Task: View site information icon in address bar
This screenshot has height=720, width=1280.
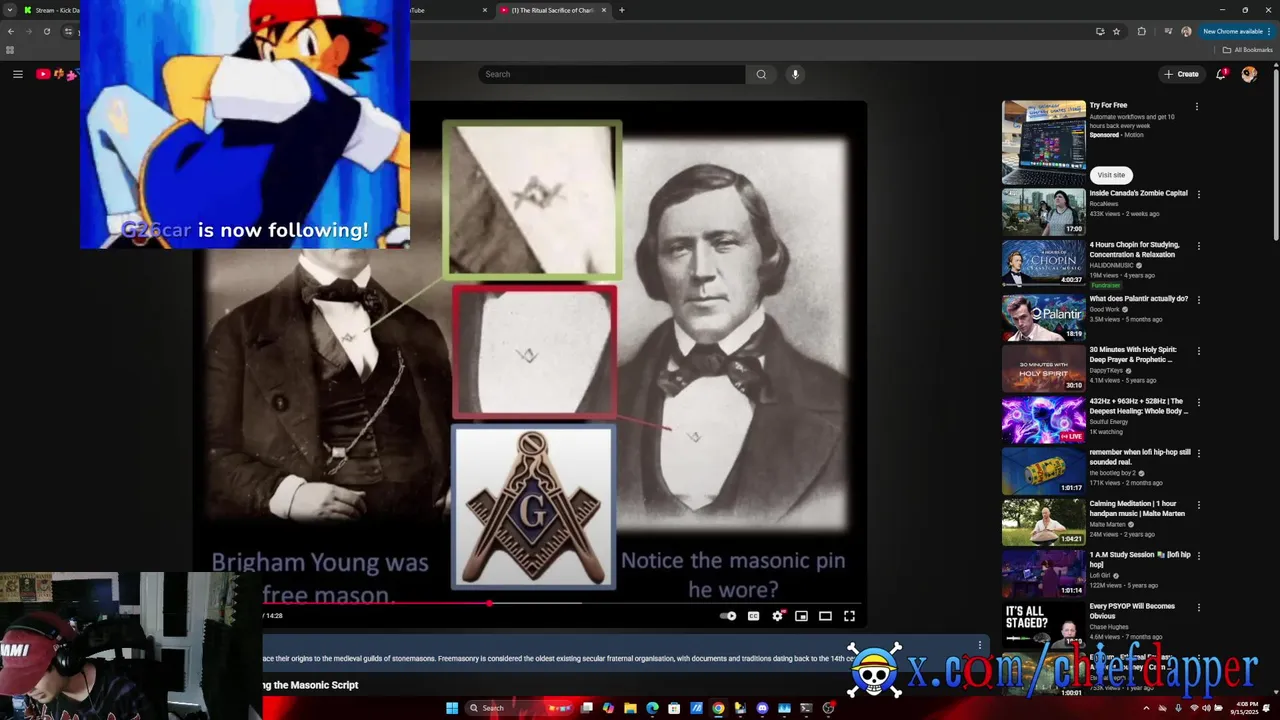Action: coord(68,31)
